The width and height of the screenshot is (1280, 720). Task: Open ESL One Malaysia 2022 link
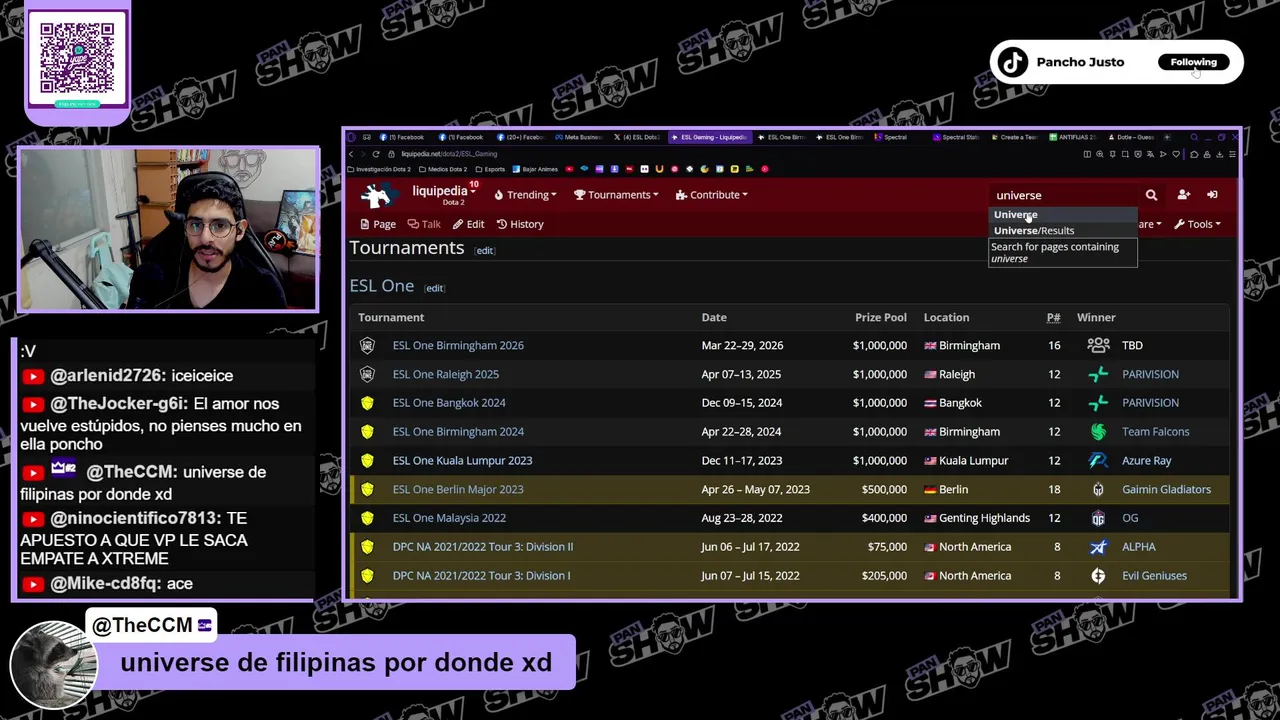(x=449, y=518)
